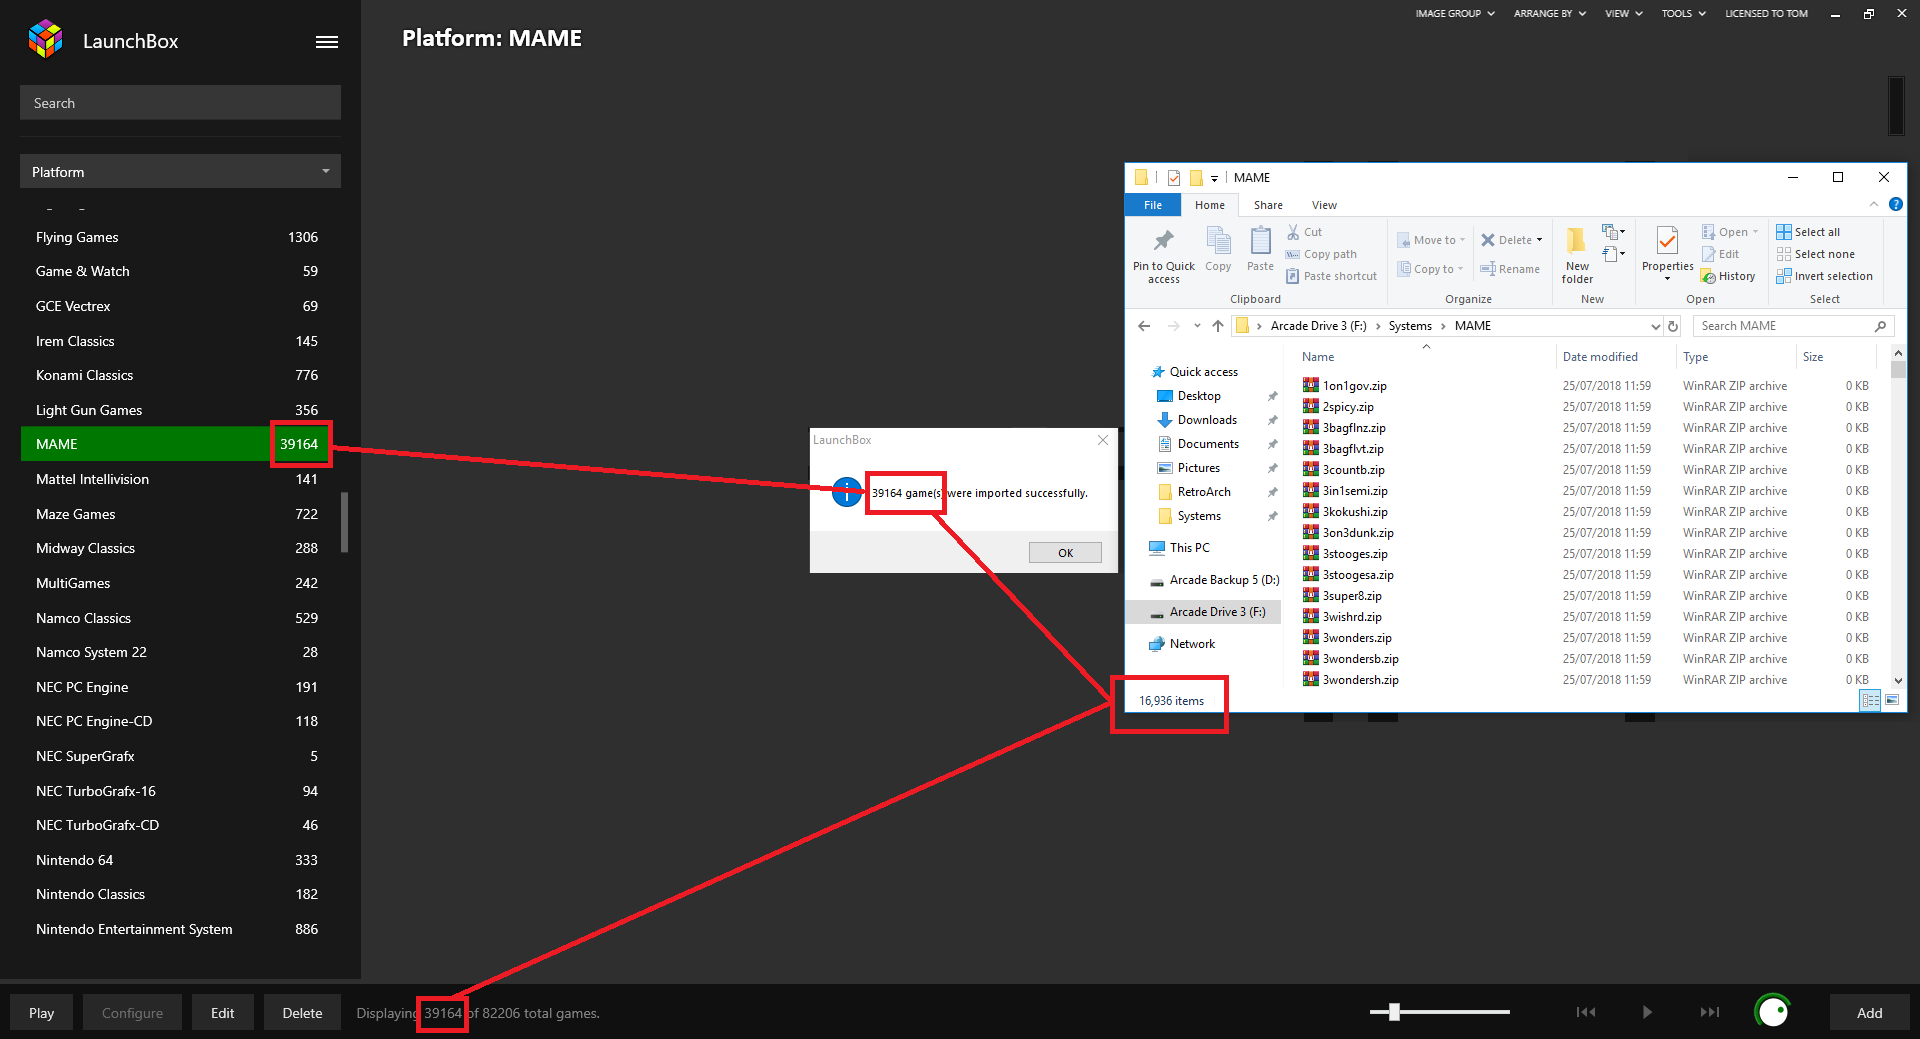1920x1039 pixels.
Task: Sort by Date modified column header
Action: (1600, 357)
